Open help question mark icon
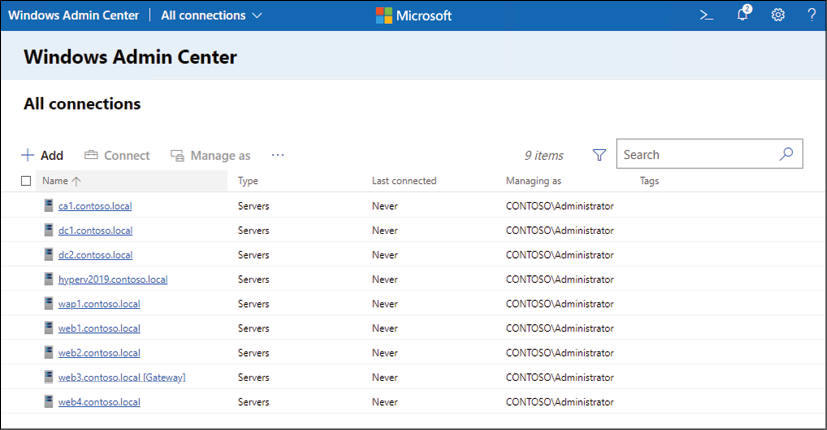This screenshot has height=430, width=827. (x=812, y=15)
